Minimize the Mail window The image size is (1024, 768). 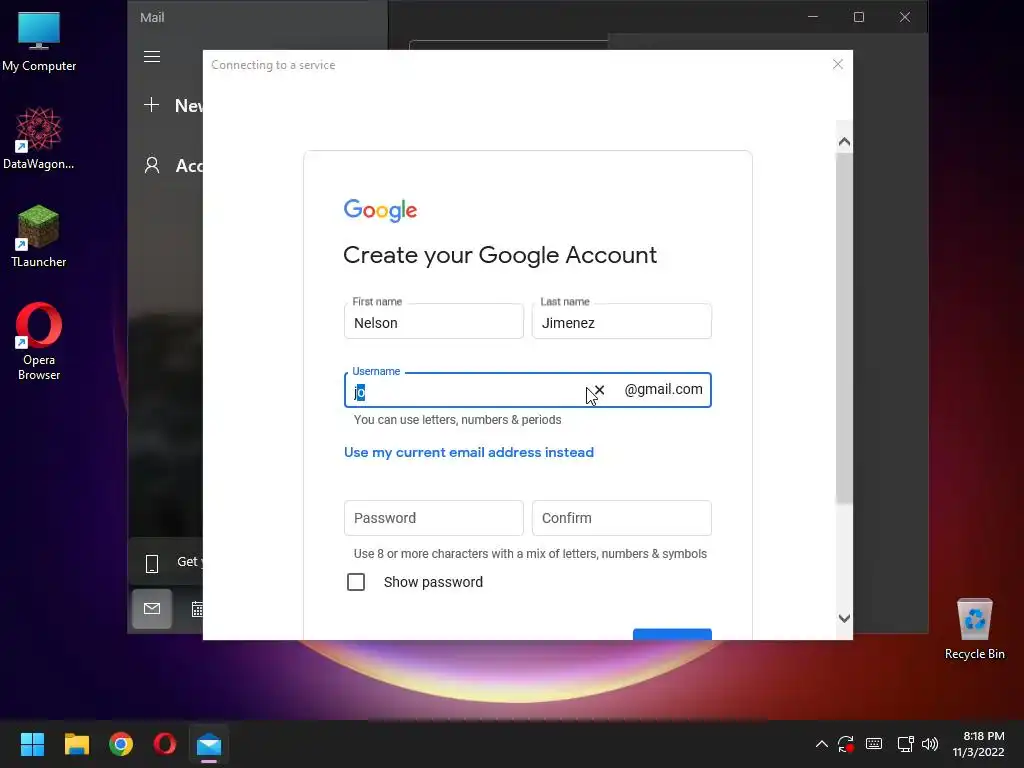[x=813, y=17]
